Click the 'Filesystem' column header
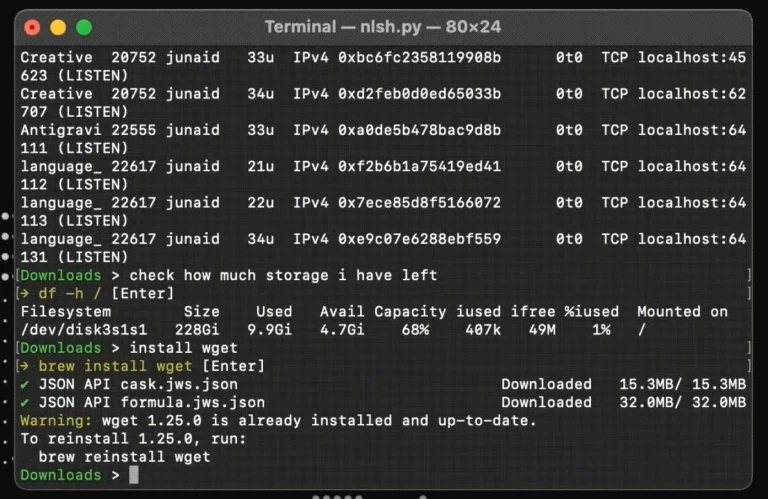 66,312
